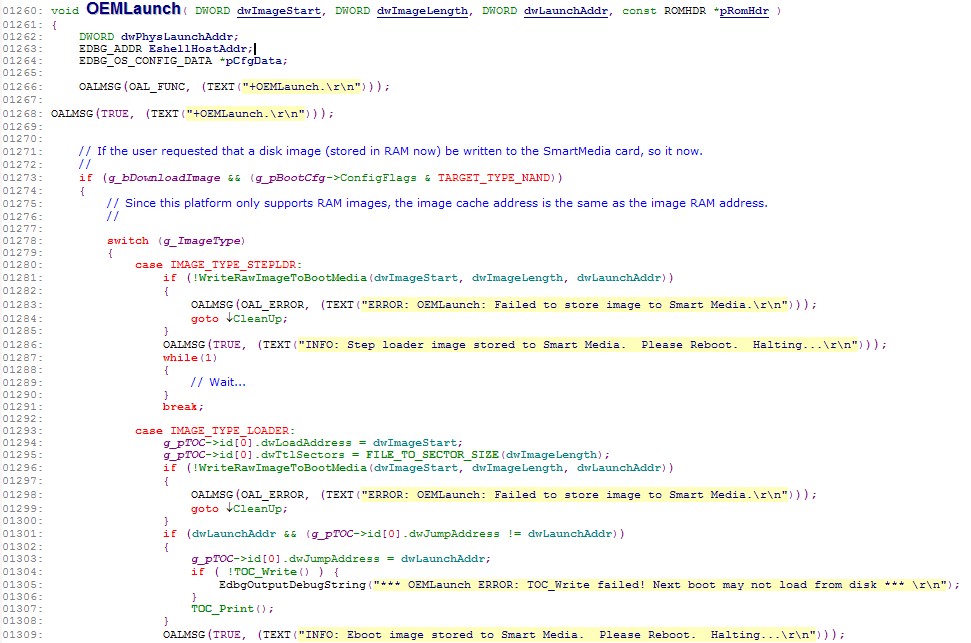Click the "+OEMLaunch.\r\n" string on line 01268
The image size is (971, 643).
246,114
